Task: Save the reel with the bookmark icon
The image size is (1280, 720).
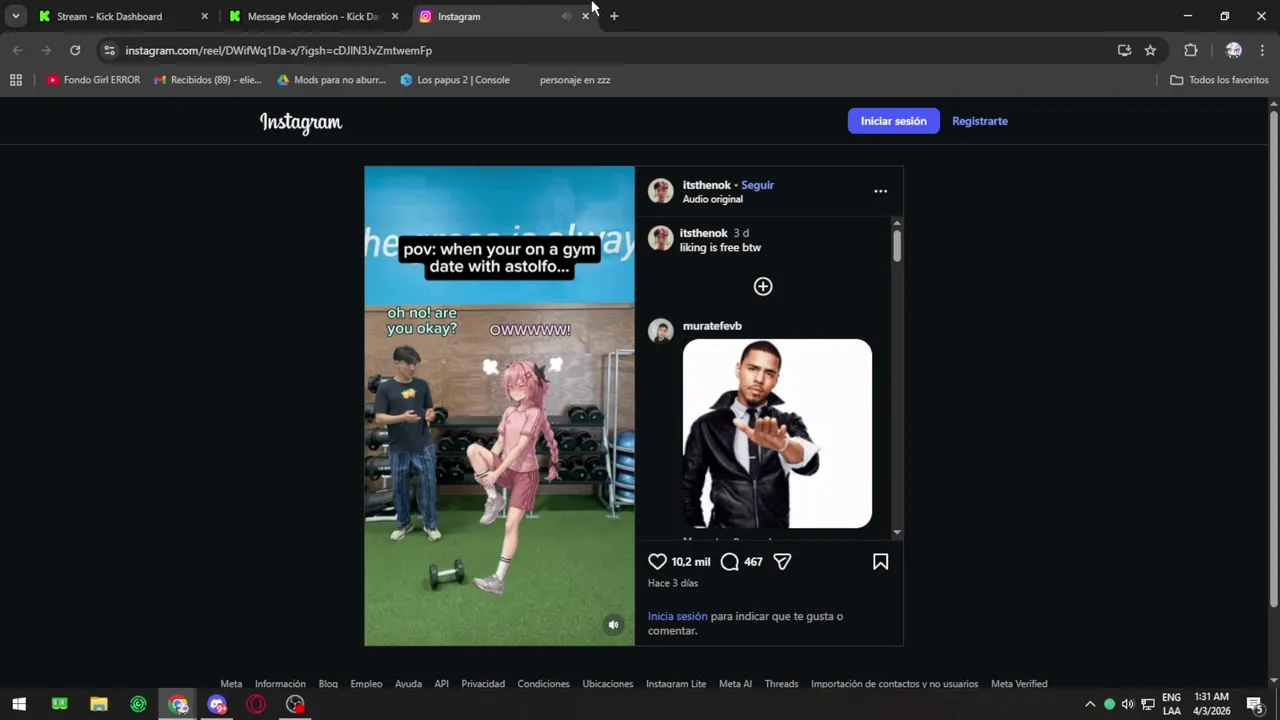Action: point(880,562)
